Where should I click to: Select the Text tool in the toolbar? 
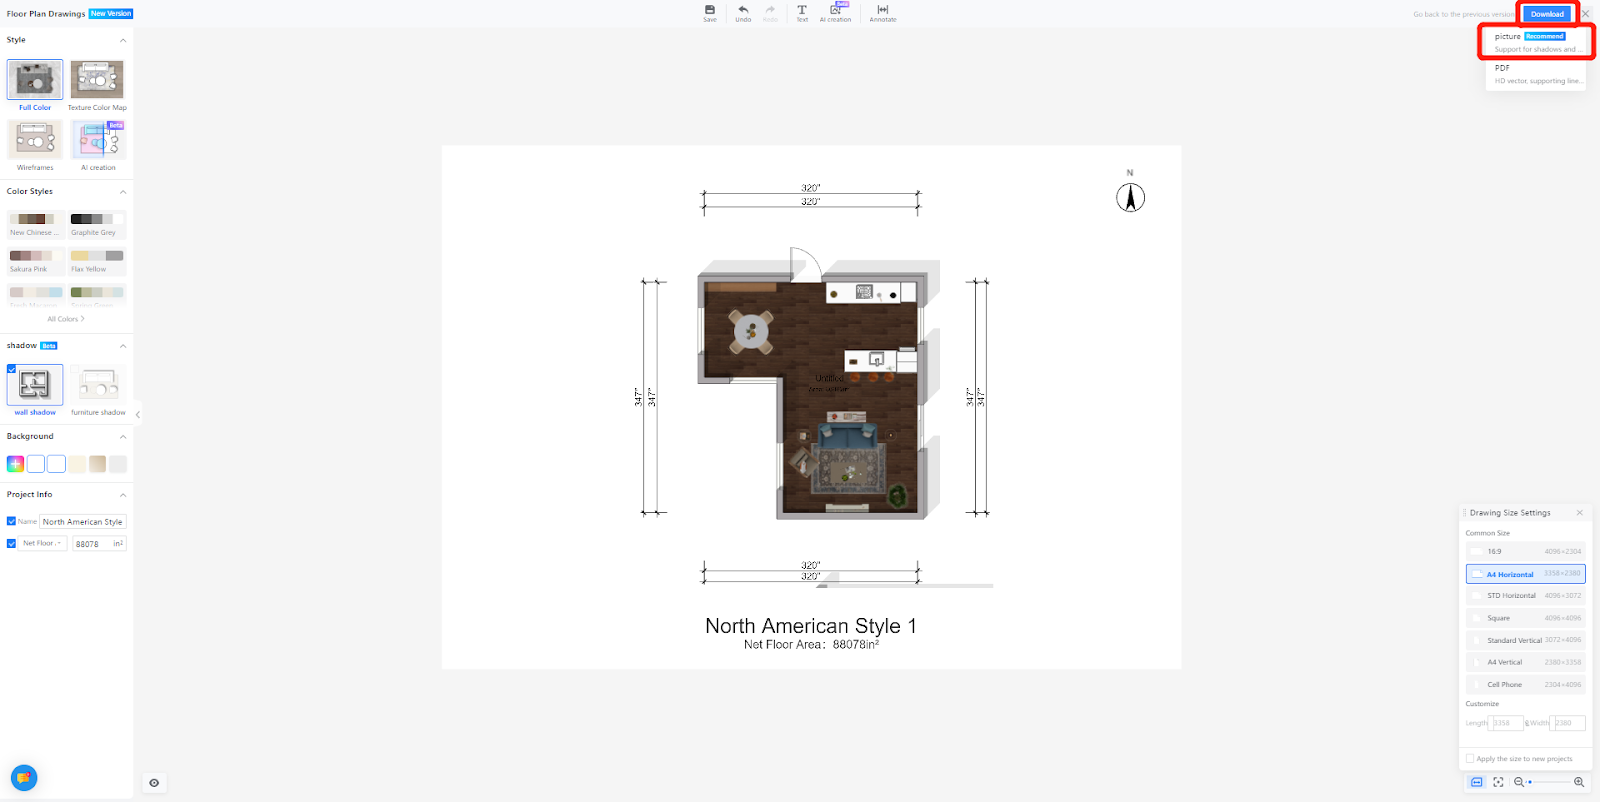coord(802,13)
